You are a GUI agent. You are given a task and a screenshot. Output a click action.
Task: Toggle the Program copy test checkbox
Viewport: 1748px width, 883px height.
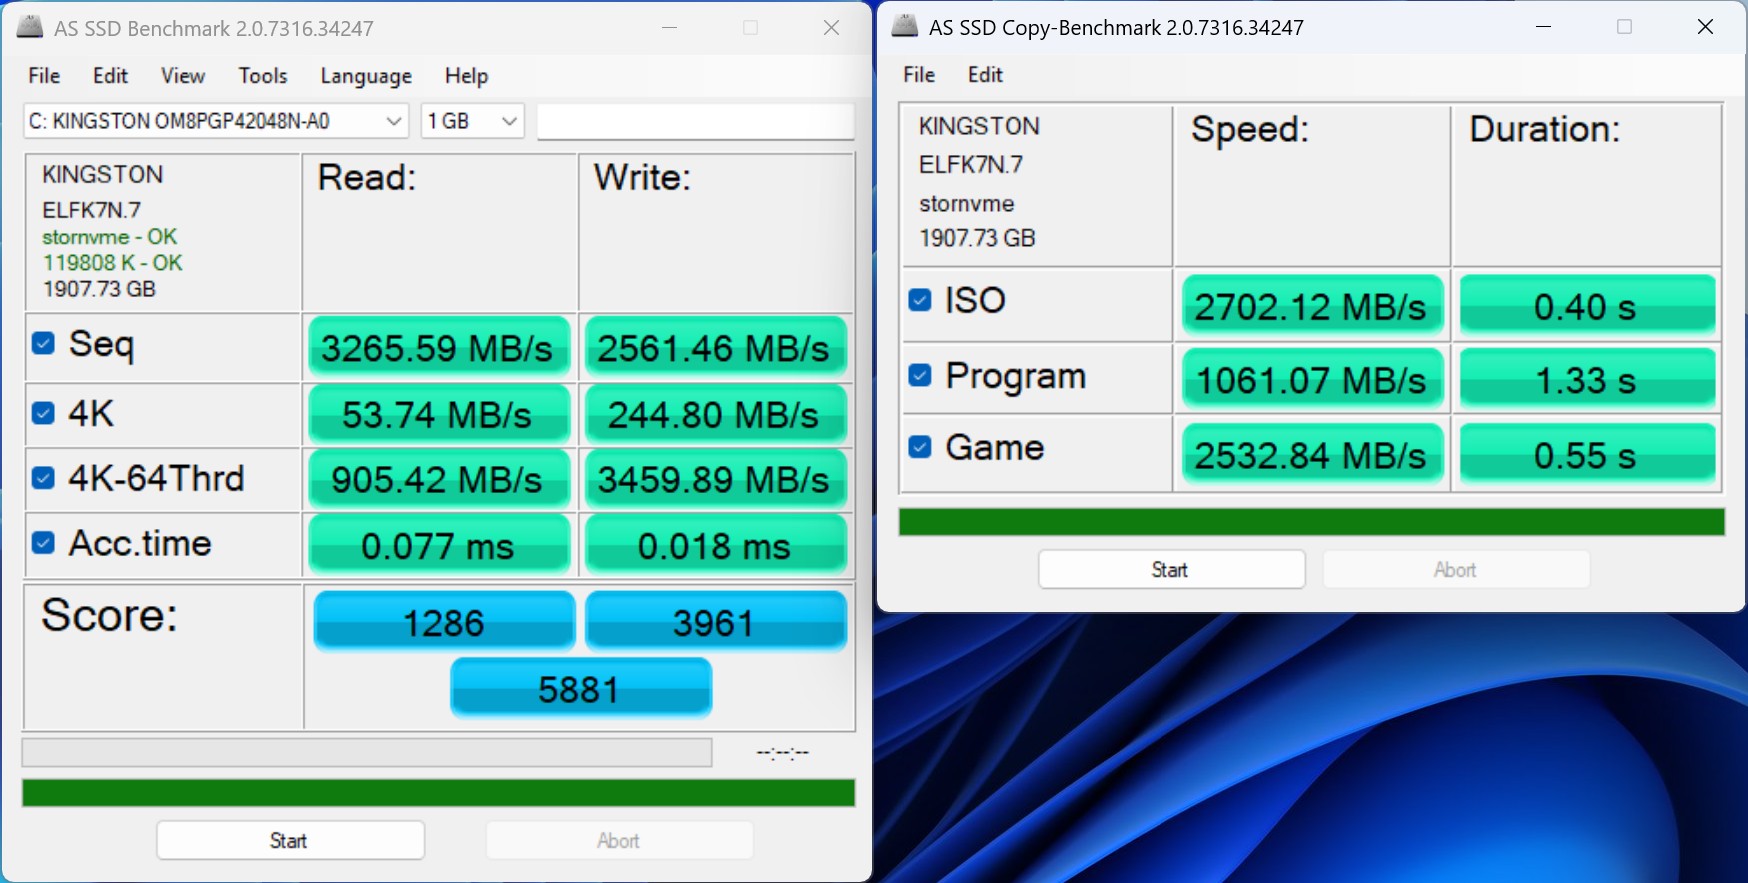click(x=920, y=375)
